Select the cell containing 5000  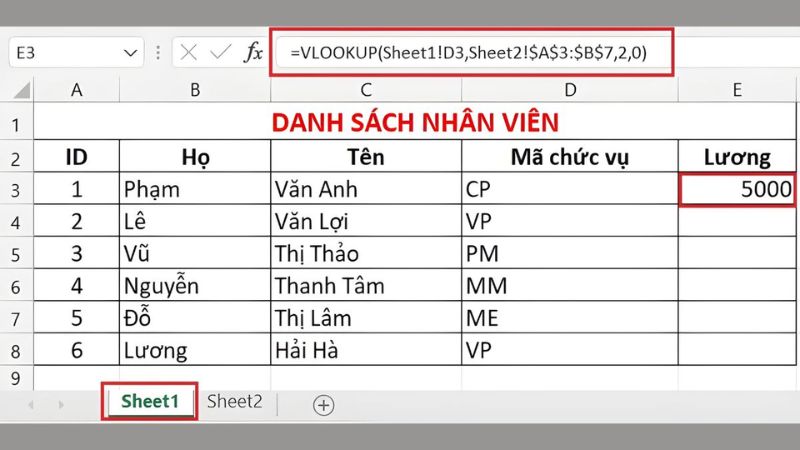click(x=737, y=189)
